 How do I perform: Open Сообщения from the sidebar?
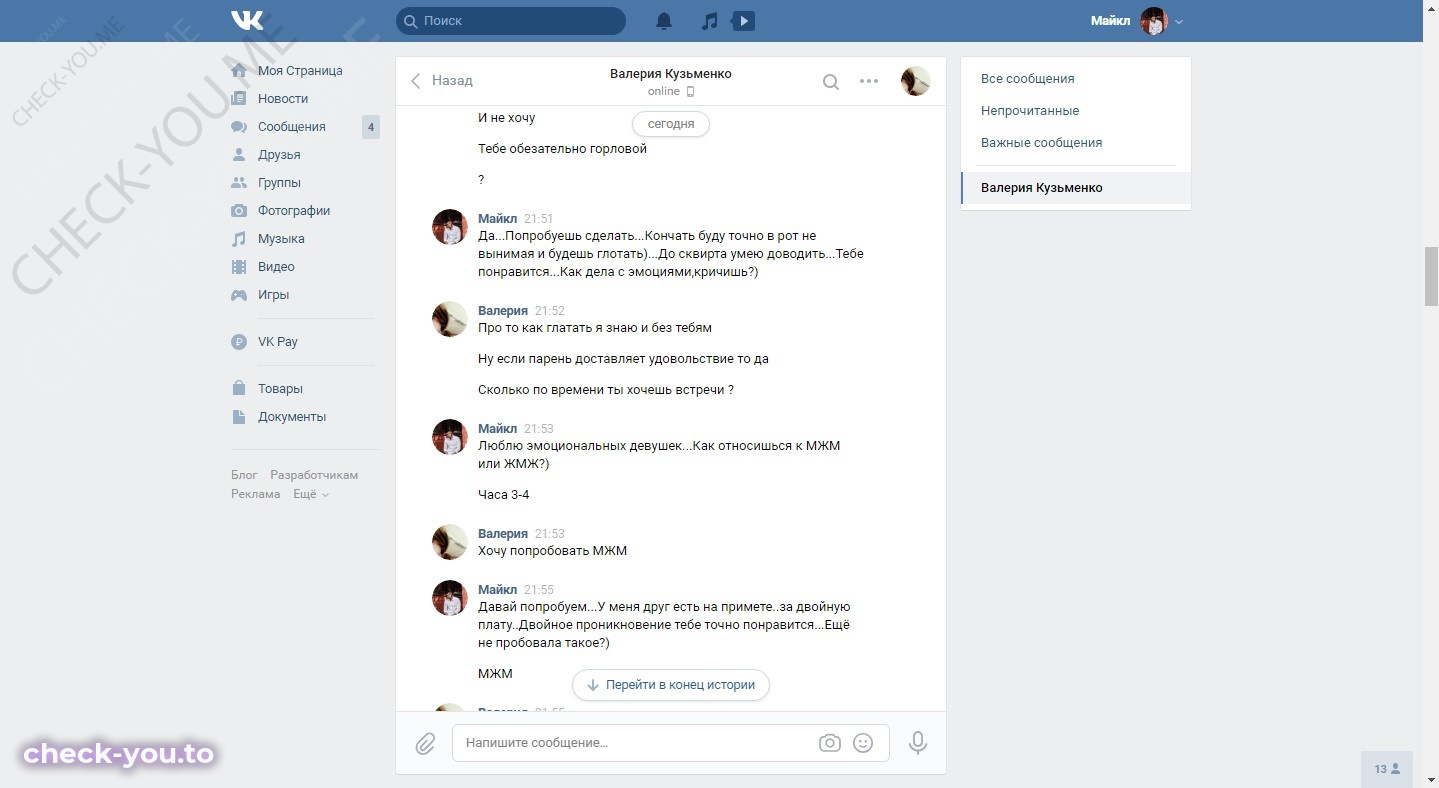tap(292, 127)
